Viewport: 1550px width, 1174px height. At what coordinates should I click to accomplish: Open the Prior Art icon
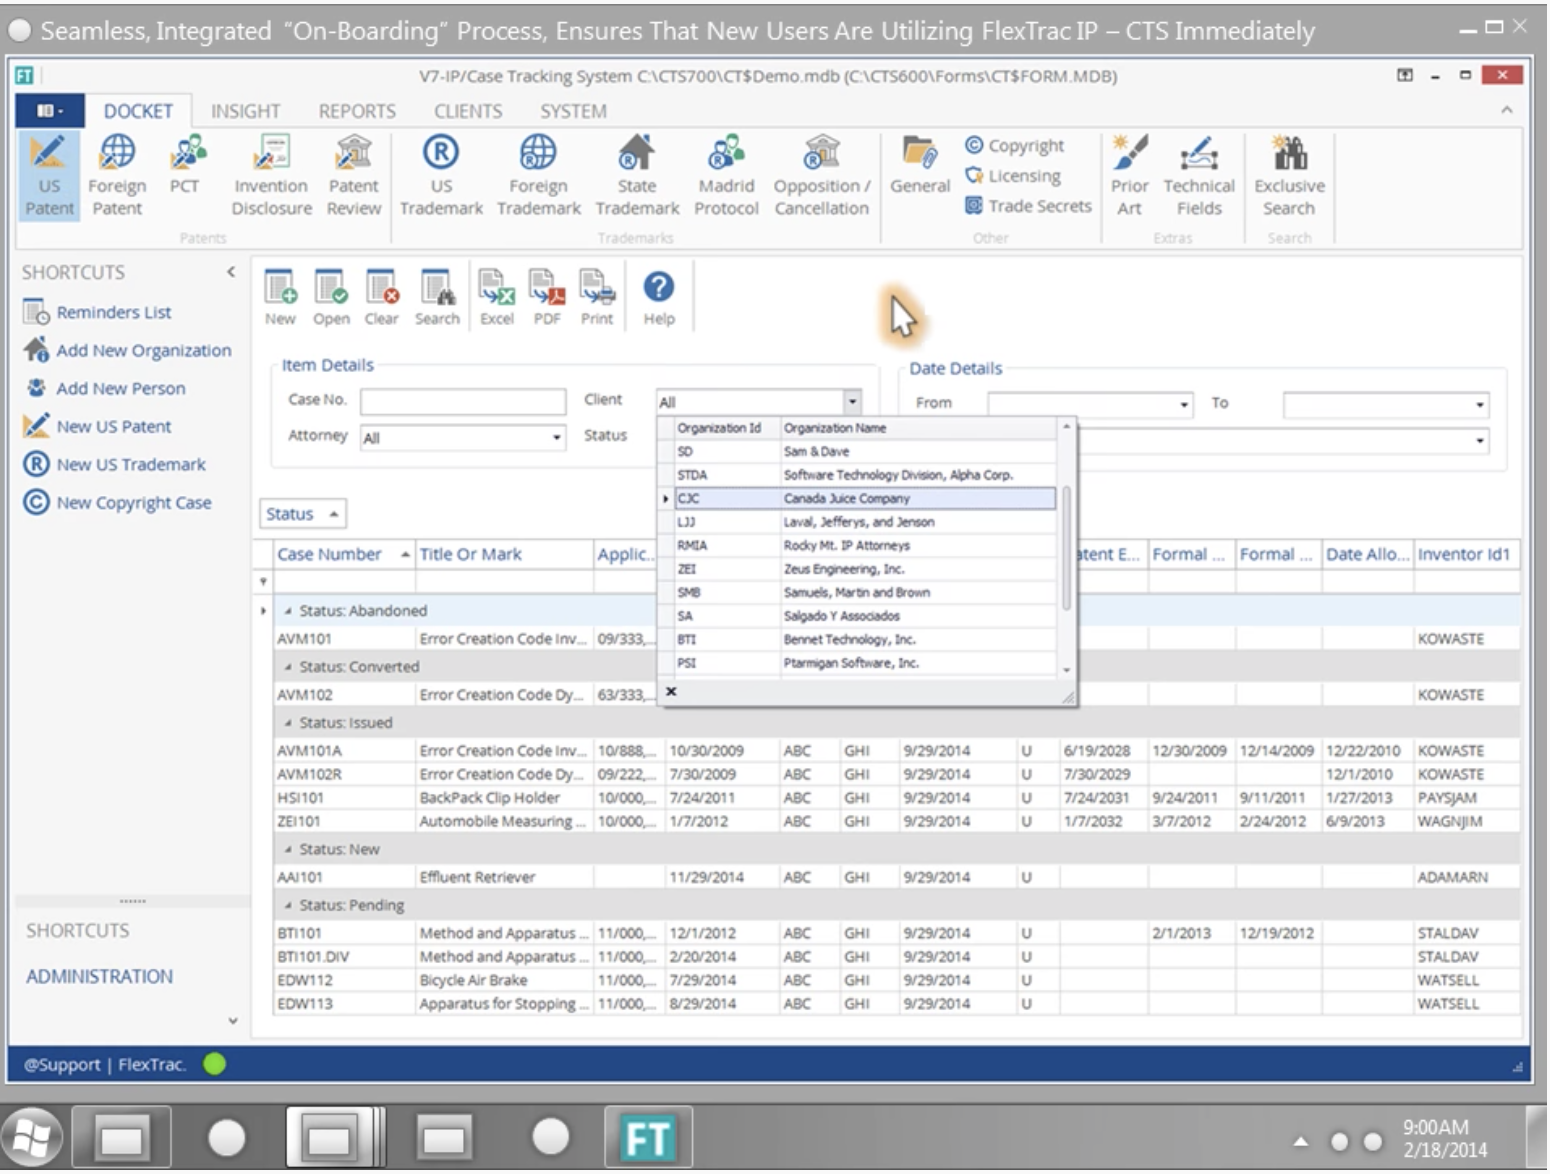coord(1129,175)
